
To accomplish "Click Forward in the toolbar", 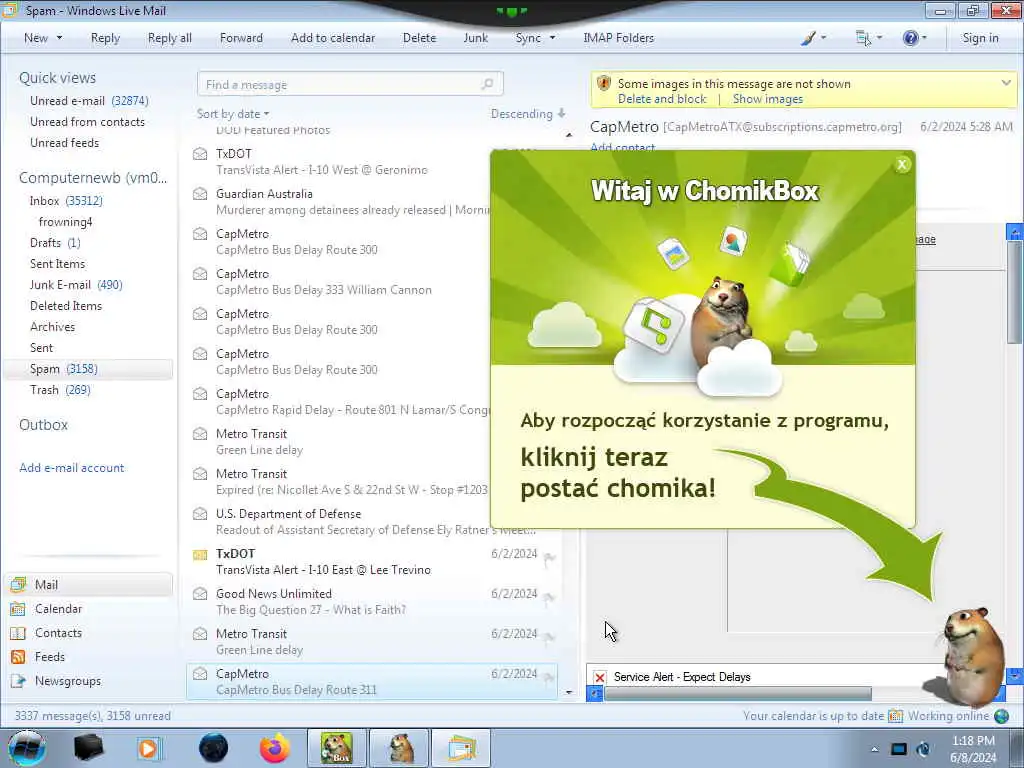I will (x=241, y=38).
